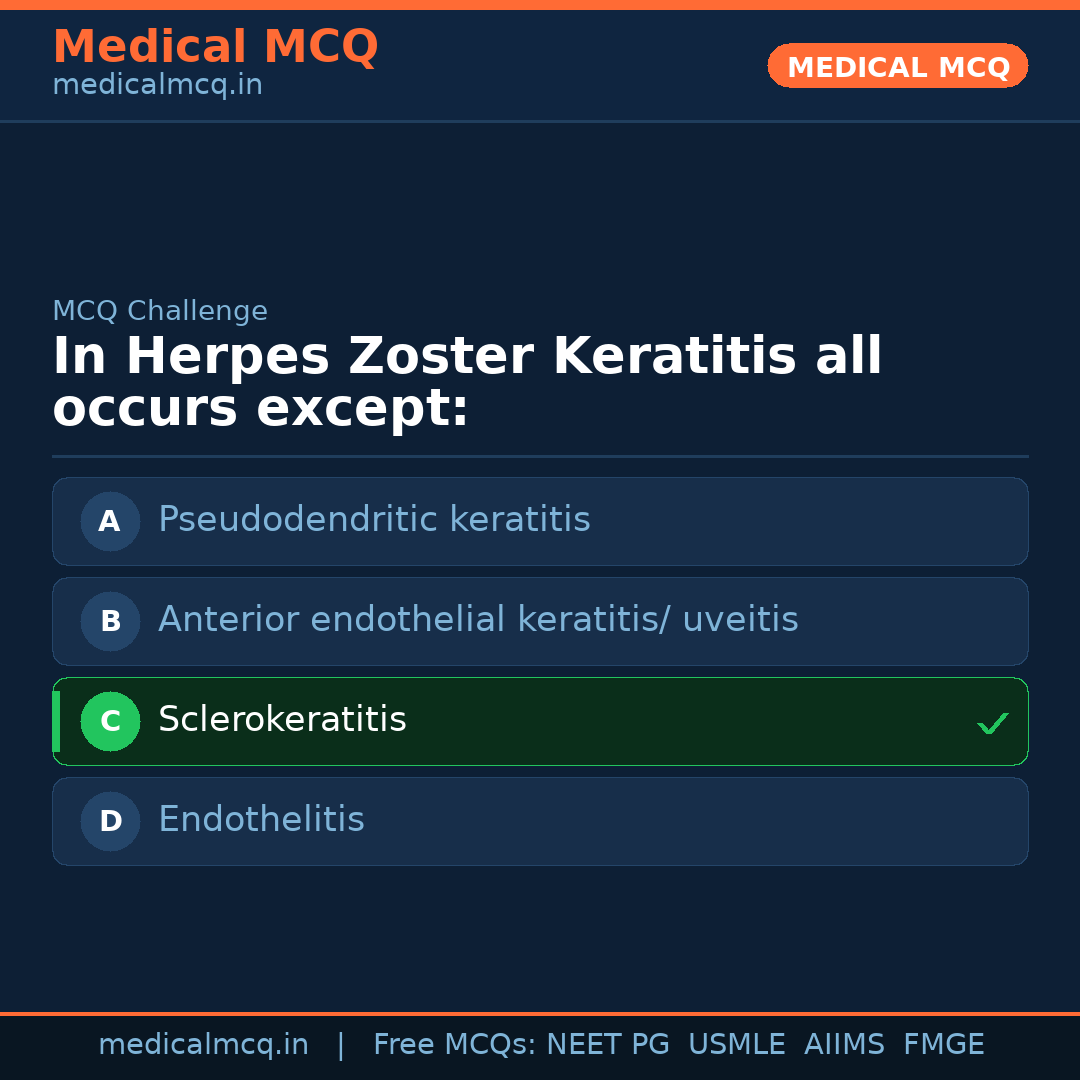Choose the Endothelitis answer option
1080x1080 pixels.
tap(261, 820)
